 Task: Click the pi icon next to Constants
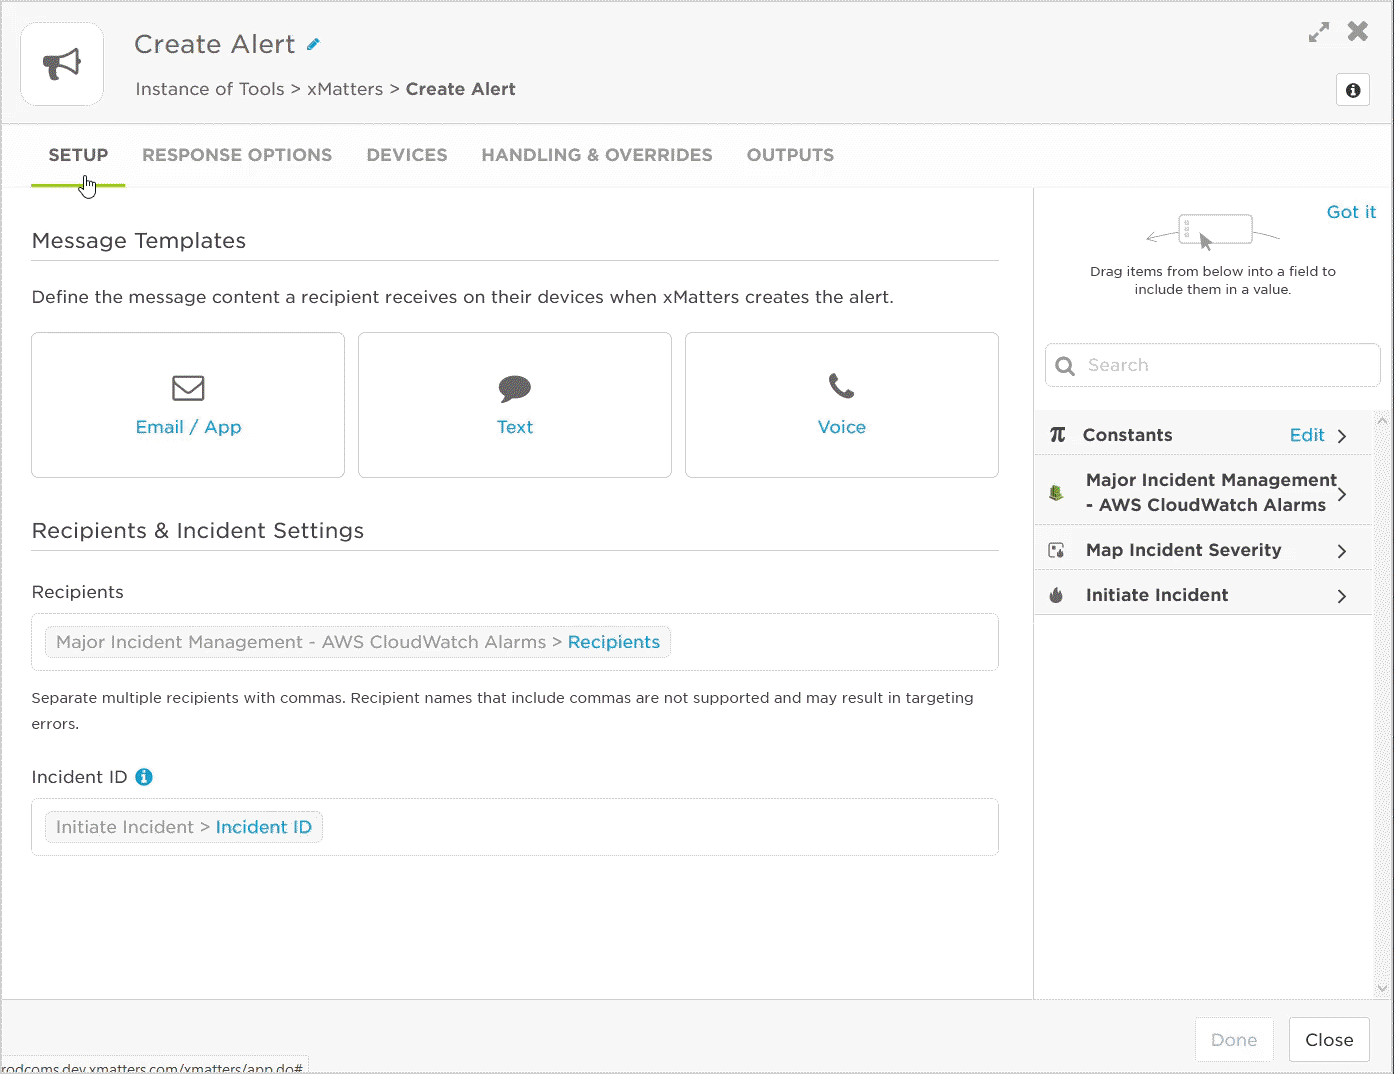(1058, 435)
